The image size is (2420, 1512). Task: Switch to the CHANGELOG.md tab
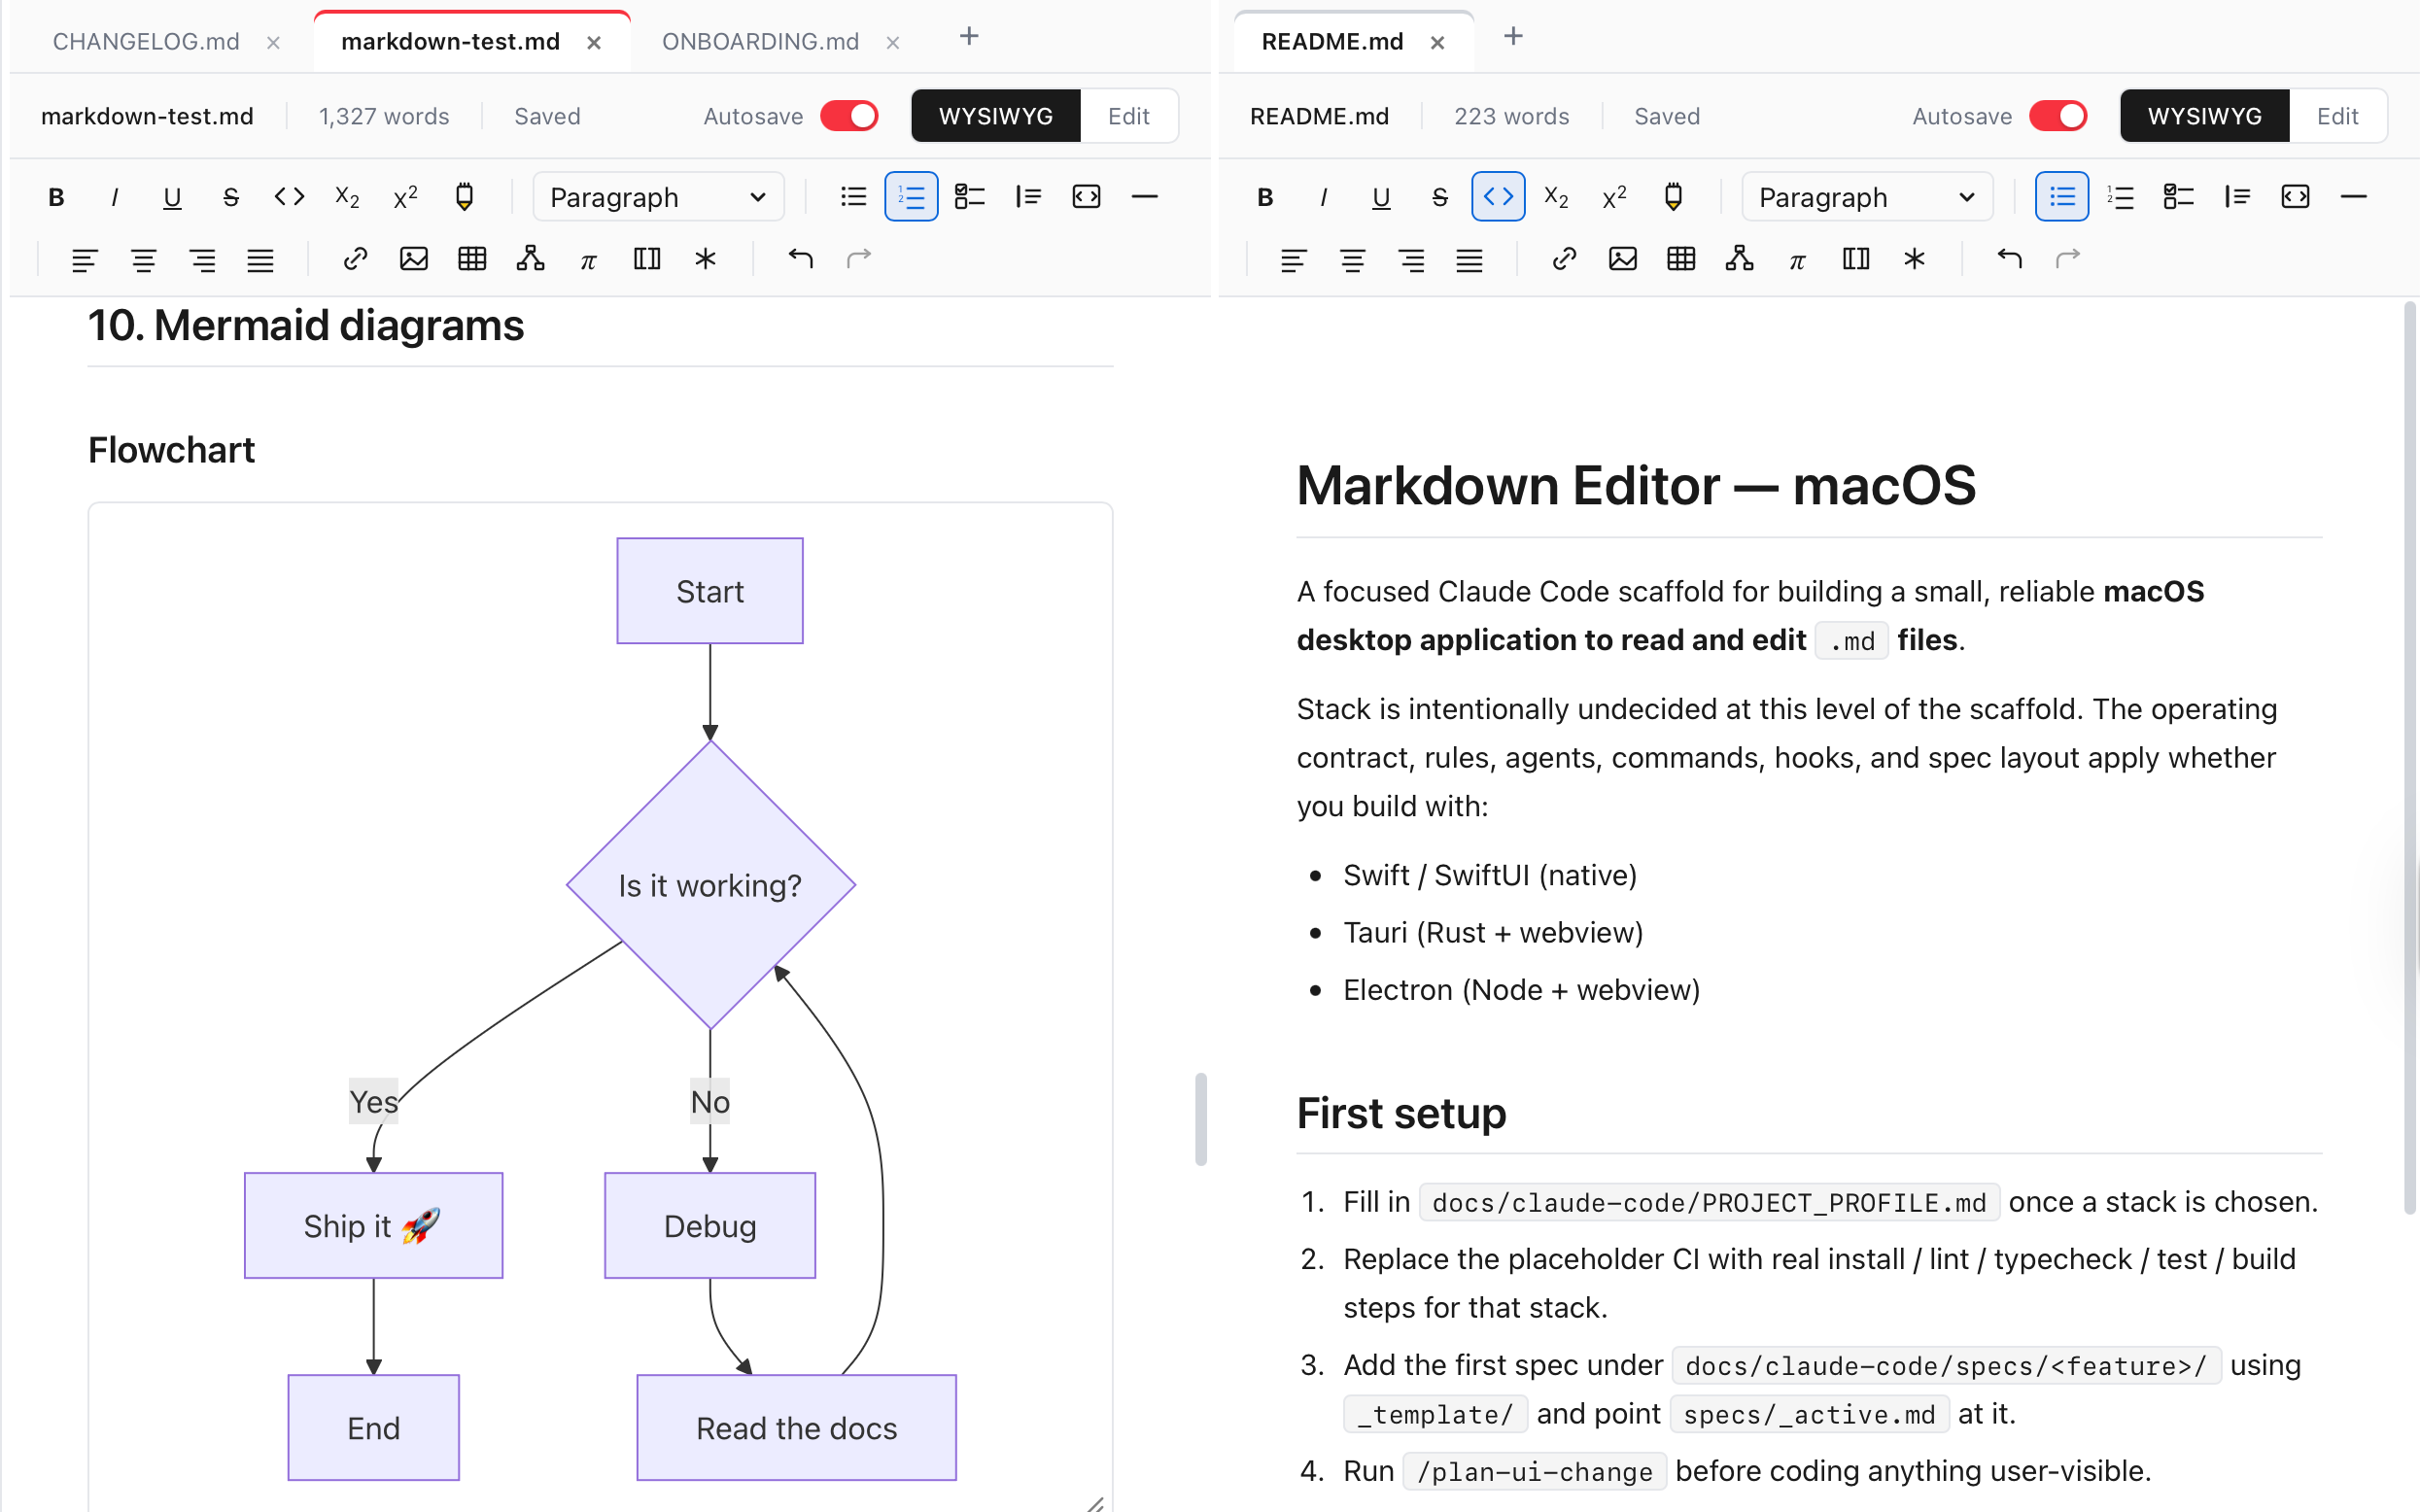(x=146, y=42)
